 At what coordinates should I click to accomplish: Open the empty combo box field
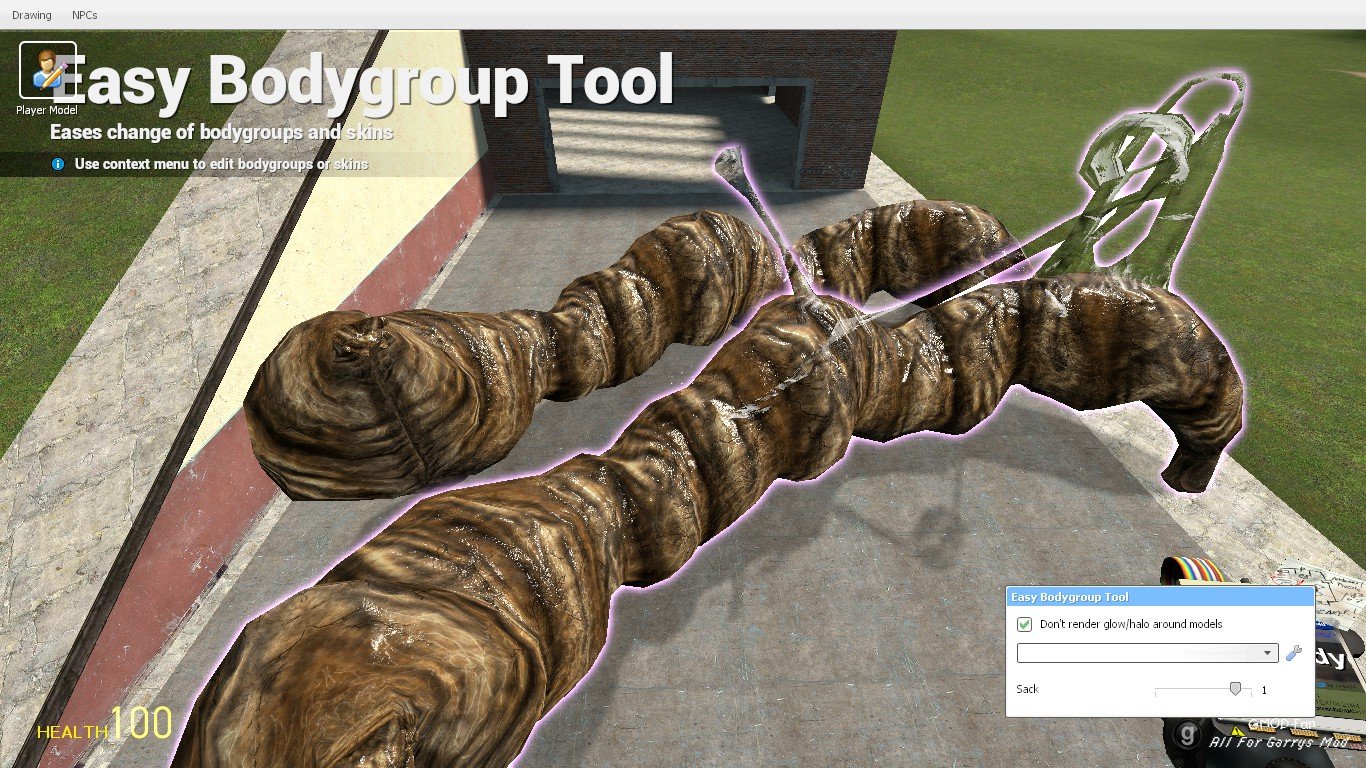click(x=1138, y=653)
